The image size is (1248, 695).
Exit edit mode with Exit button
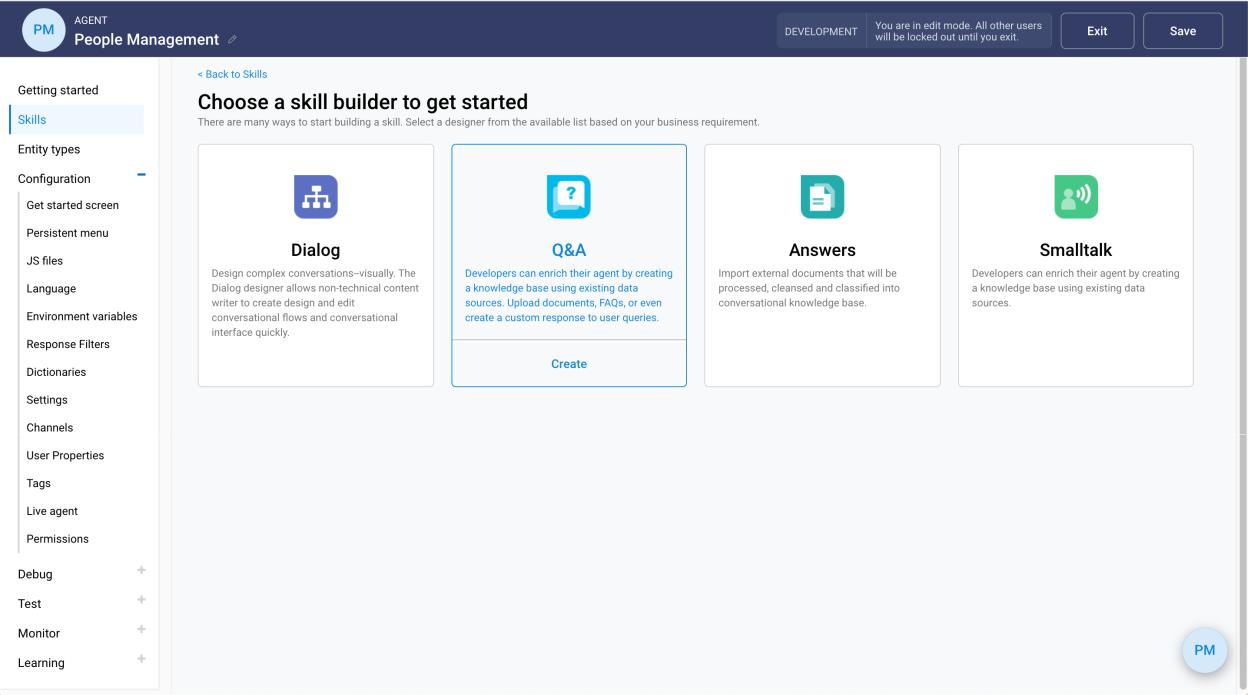point(1097,31)
